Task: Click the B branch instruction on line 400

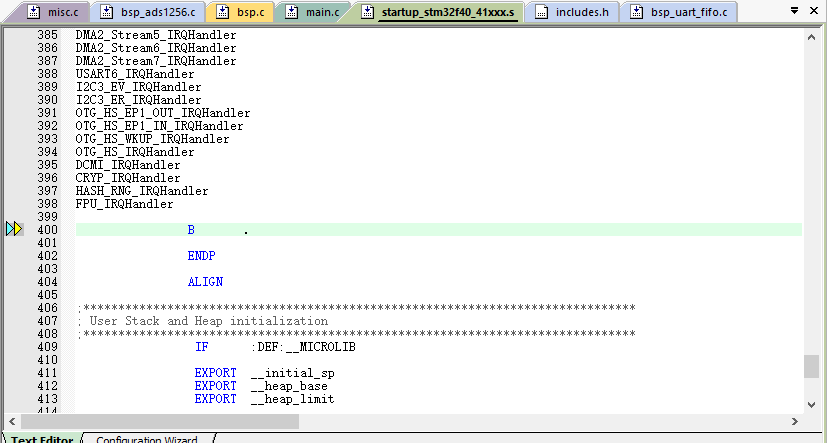Action: (191, 230)
